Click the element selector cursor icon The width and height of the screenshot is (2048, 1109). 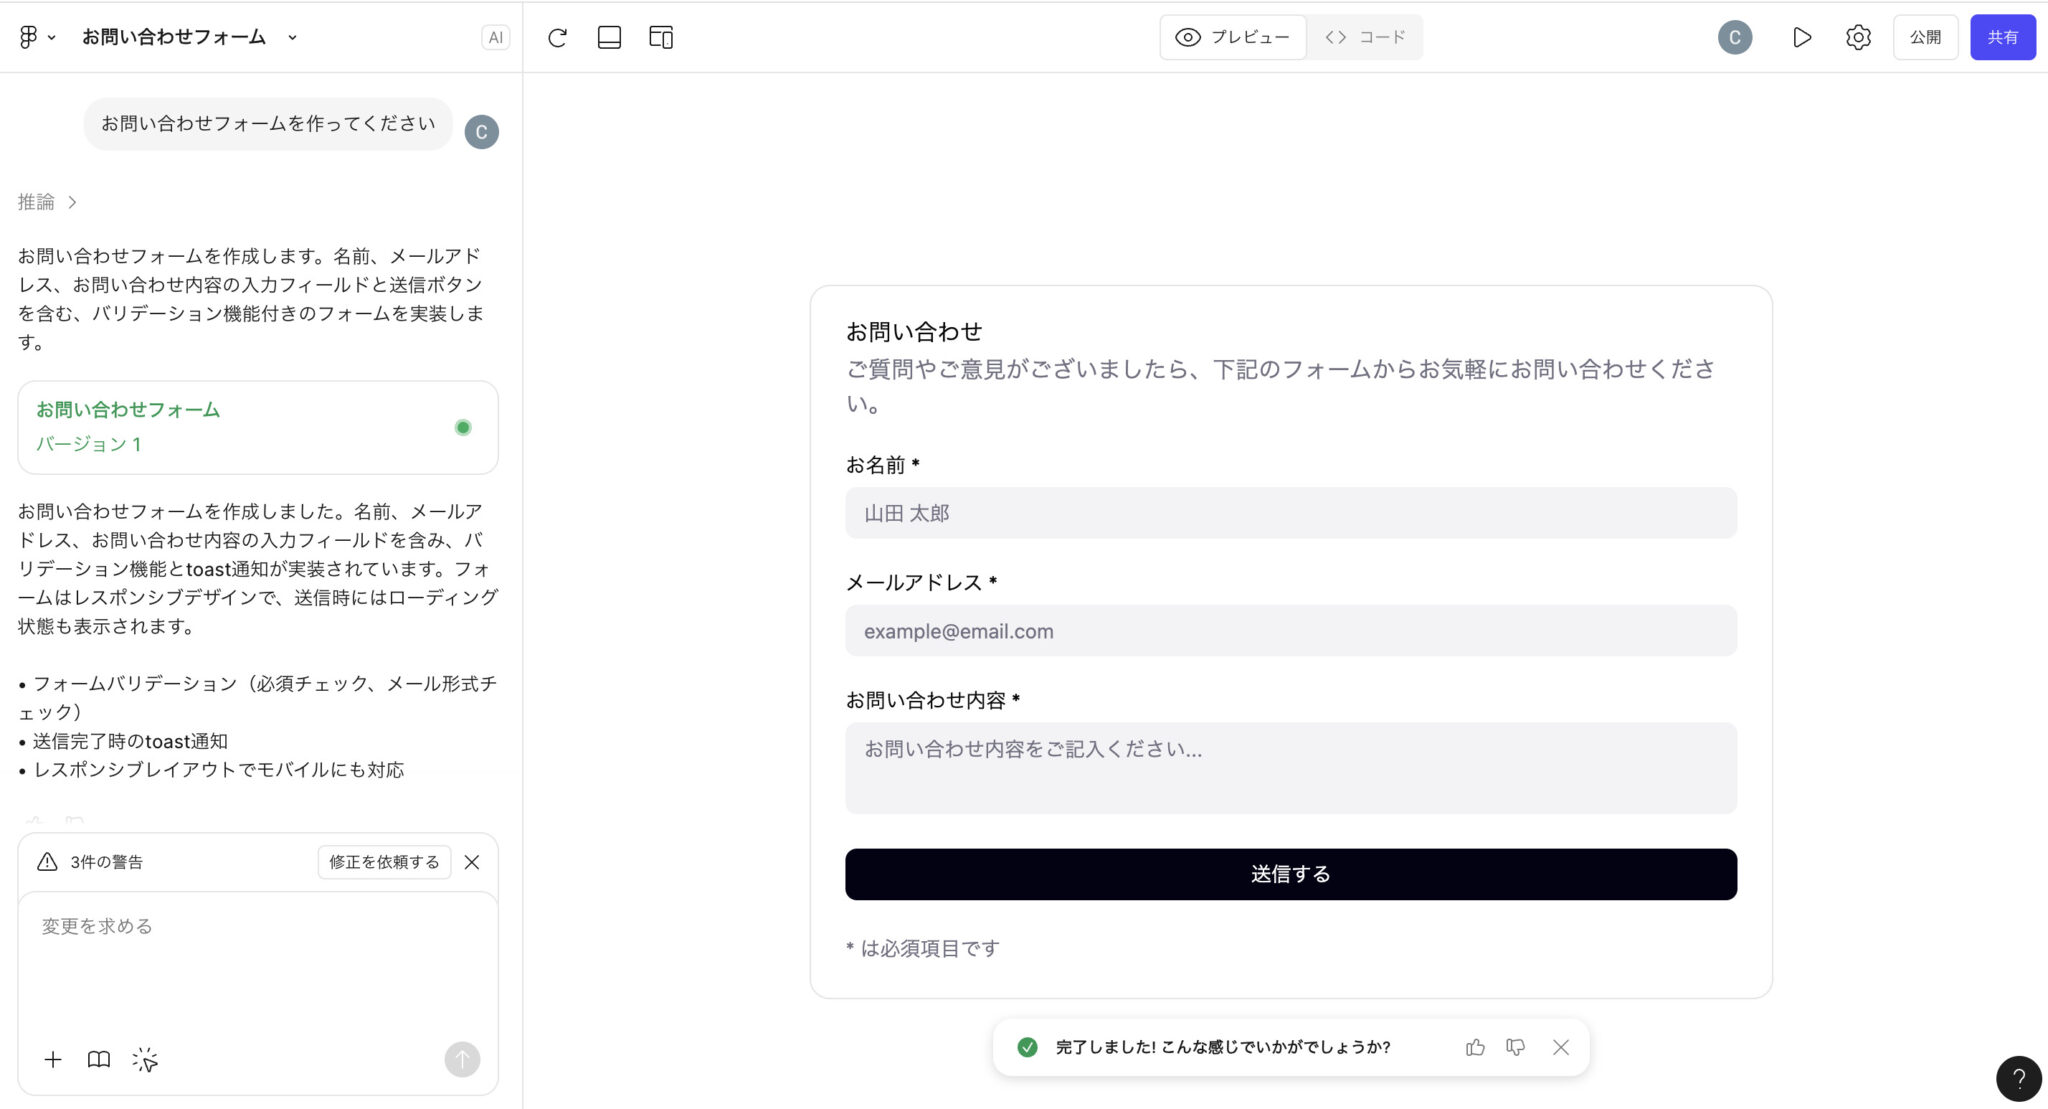pos(145,1060)
